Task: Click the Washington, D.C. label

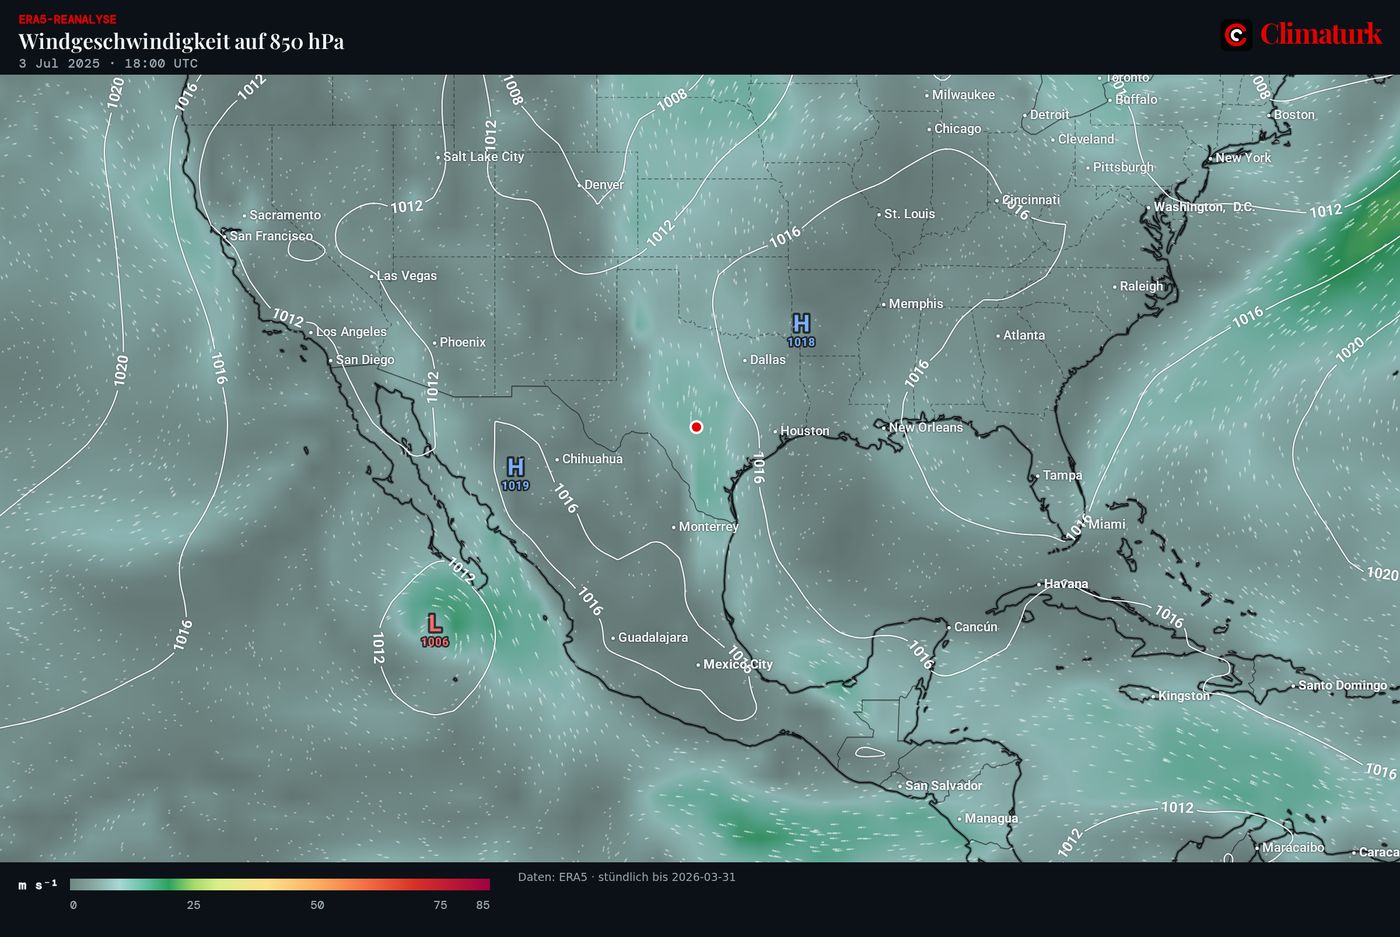Action: pos(1204,207)
